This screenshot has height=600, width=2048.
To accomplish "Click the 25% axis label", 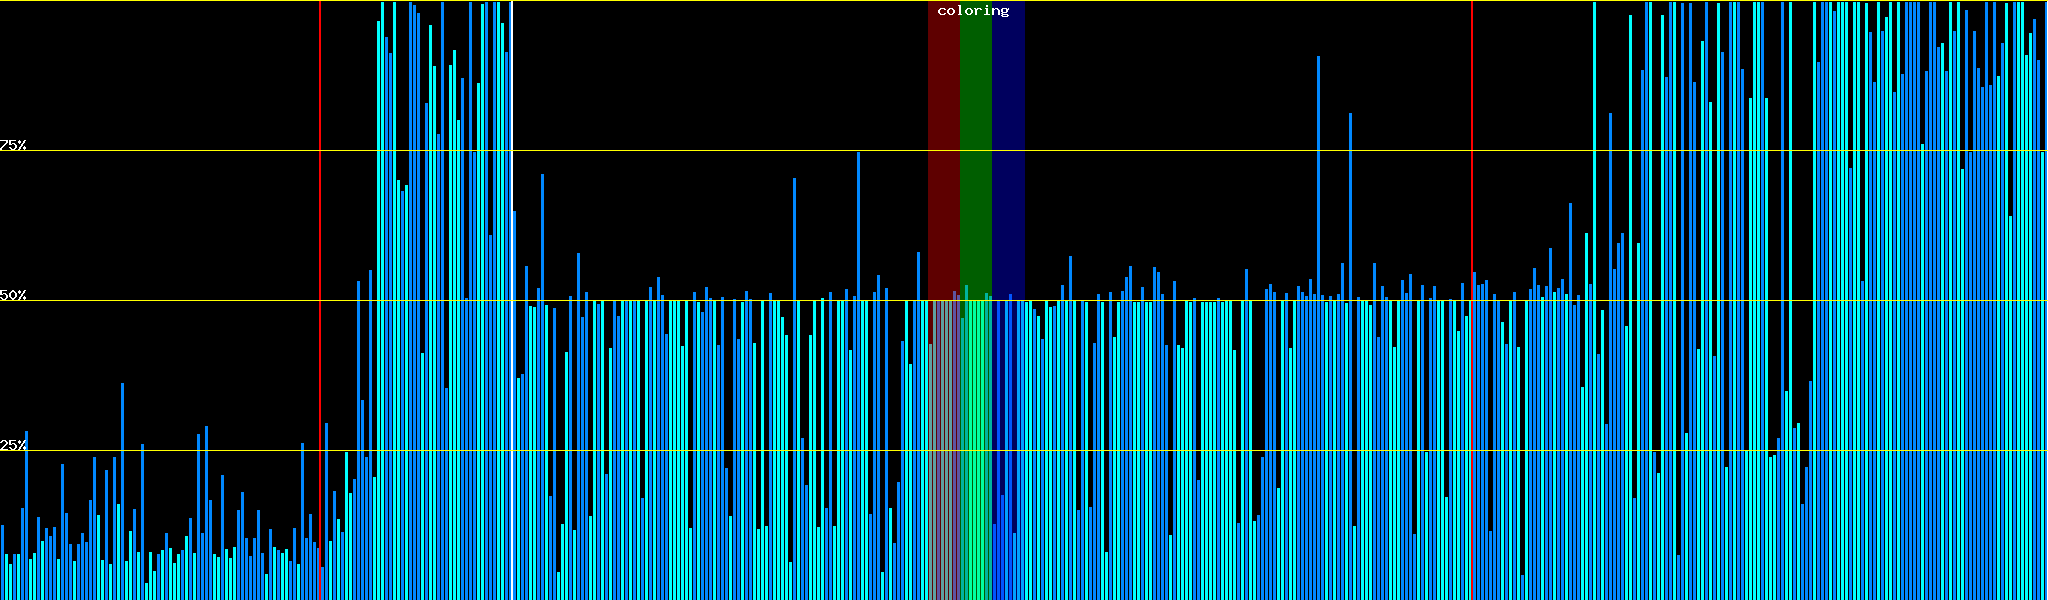I will (13, 445).
